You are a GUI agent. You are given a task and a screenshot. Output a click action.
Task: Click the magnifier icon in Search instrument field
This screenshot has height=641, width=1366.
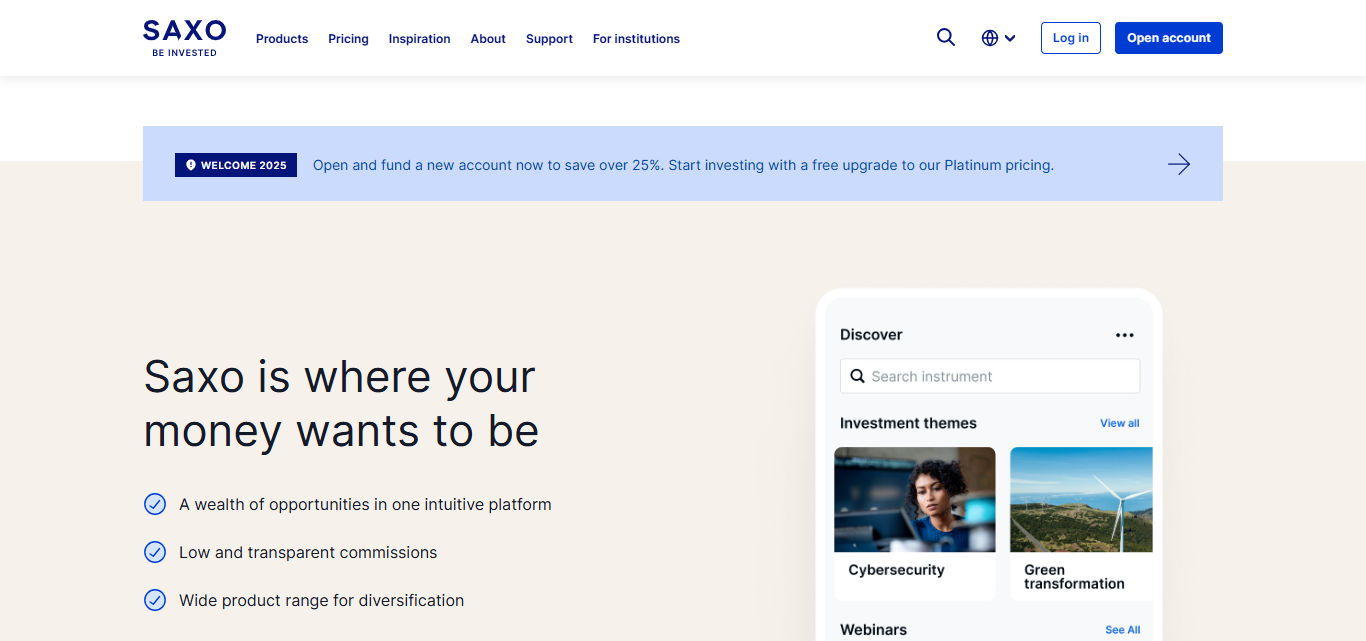857,376
